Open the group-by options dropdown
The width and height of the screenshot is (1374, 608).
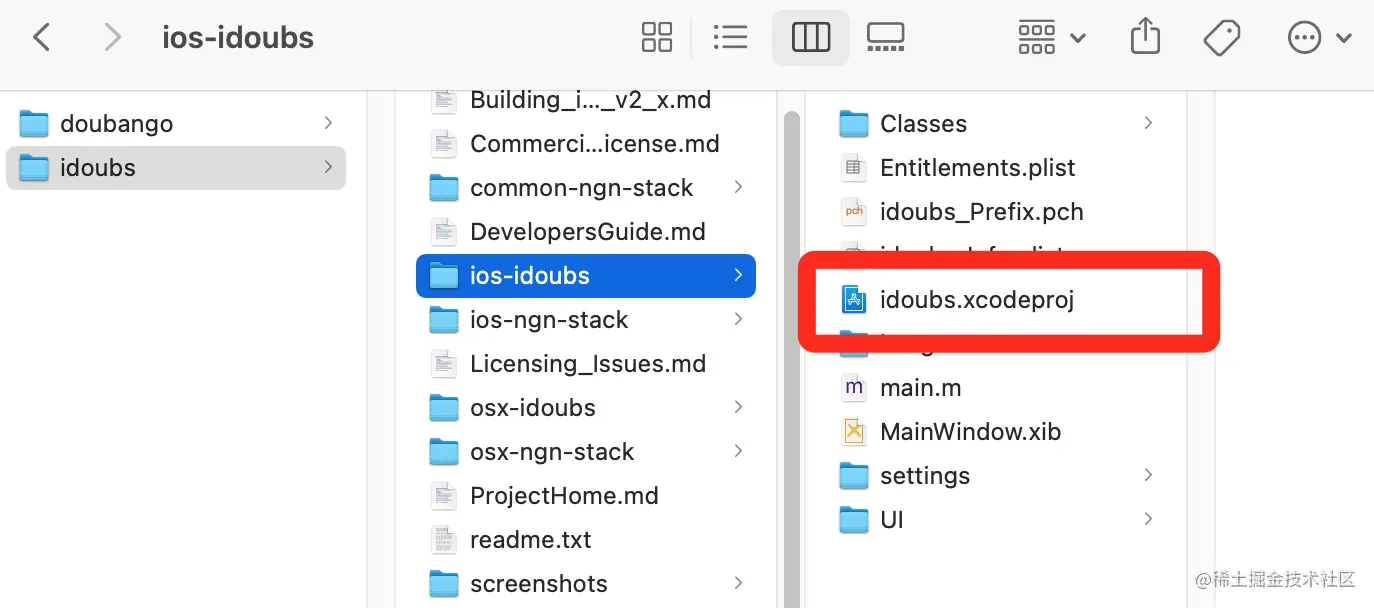[x=1051, y=38]
